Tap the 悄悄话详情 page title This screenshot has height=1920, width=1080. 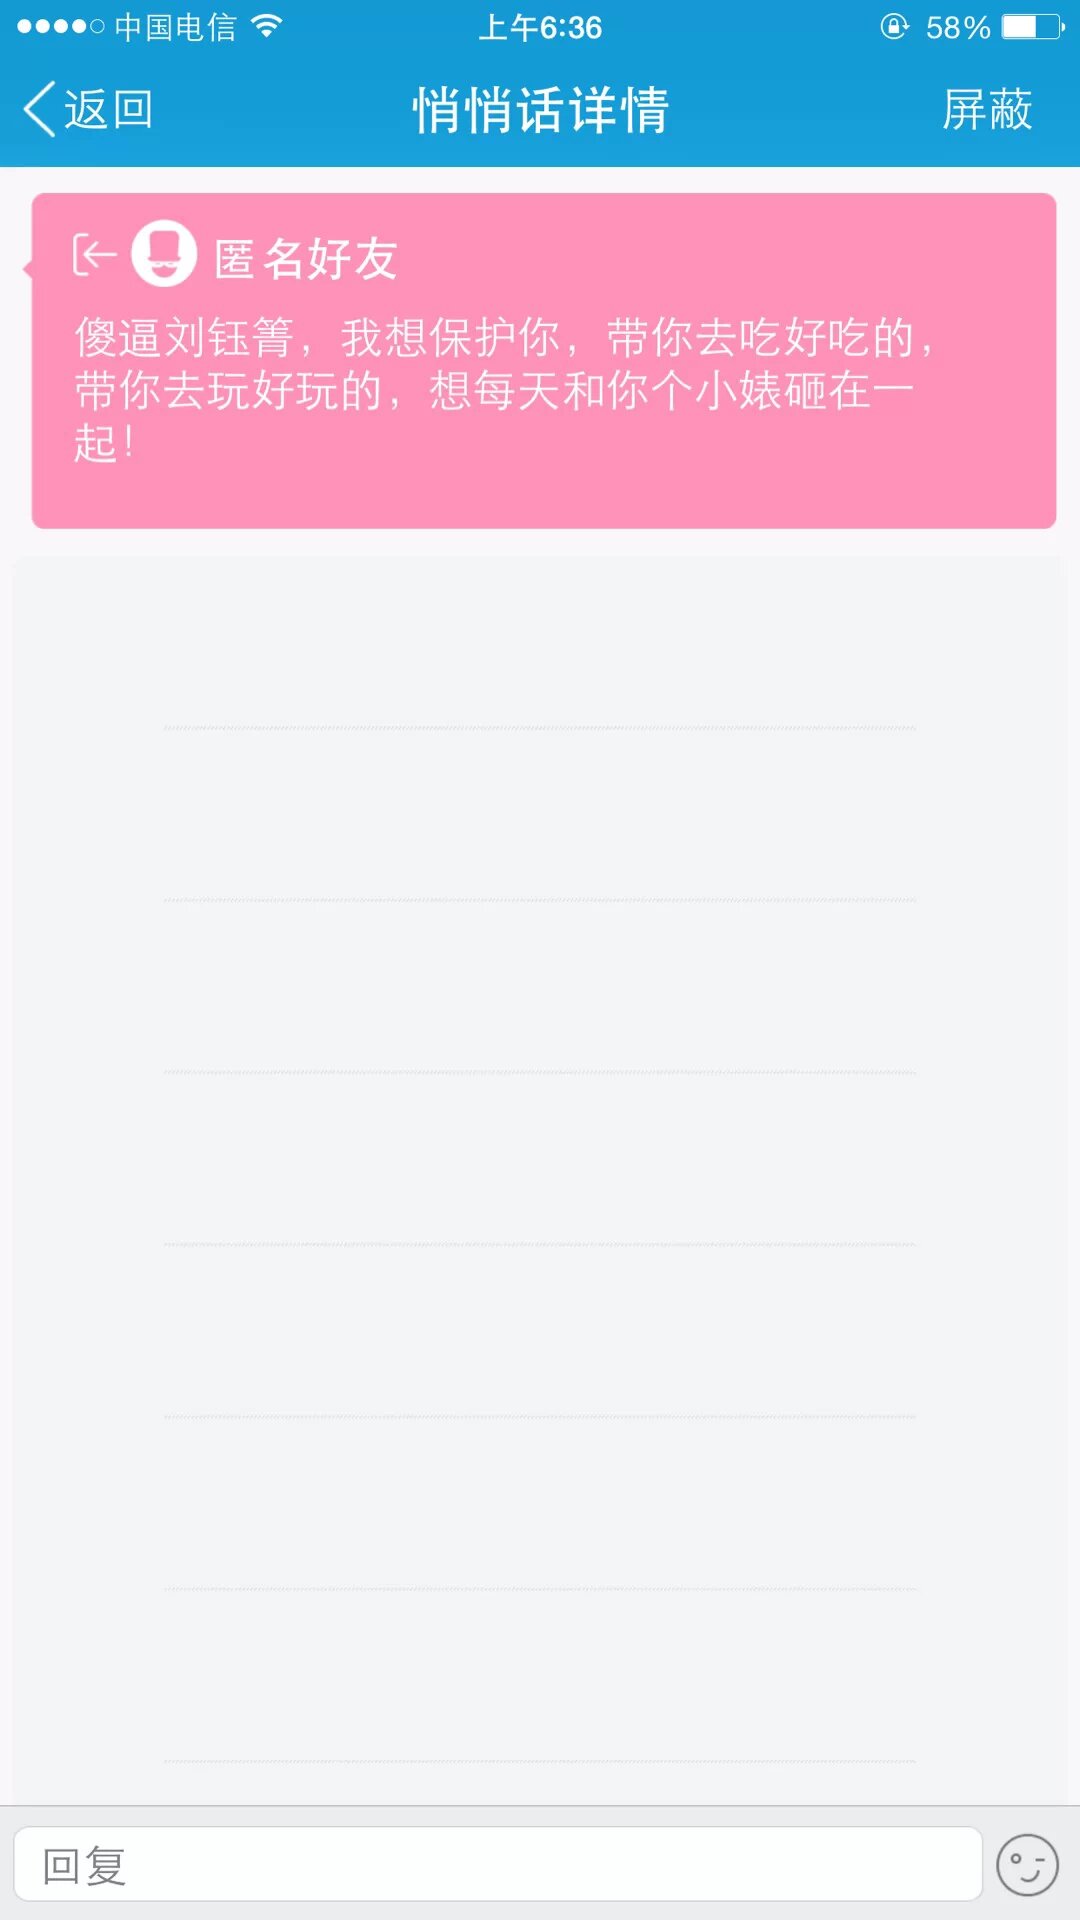point(540,109)
